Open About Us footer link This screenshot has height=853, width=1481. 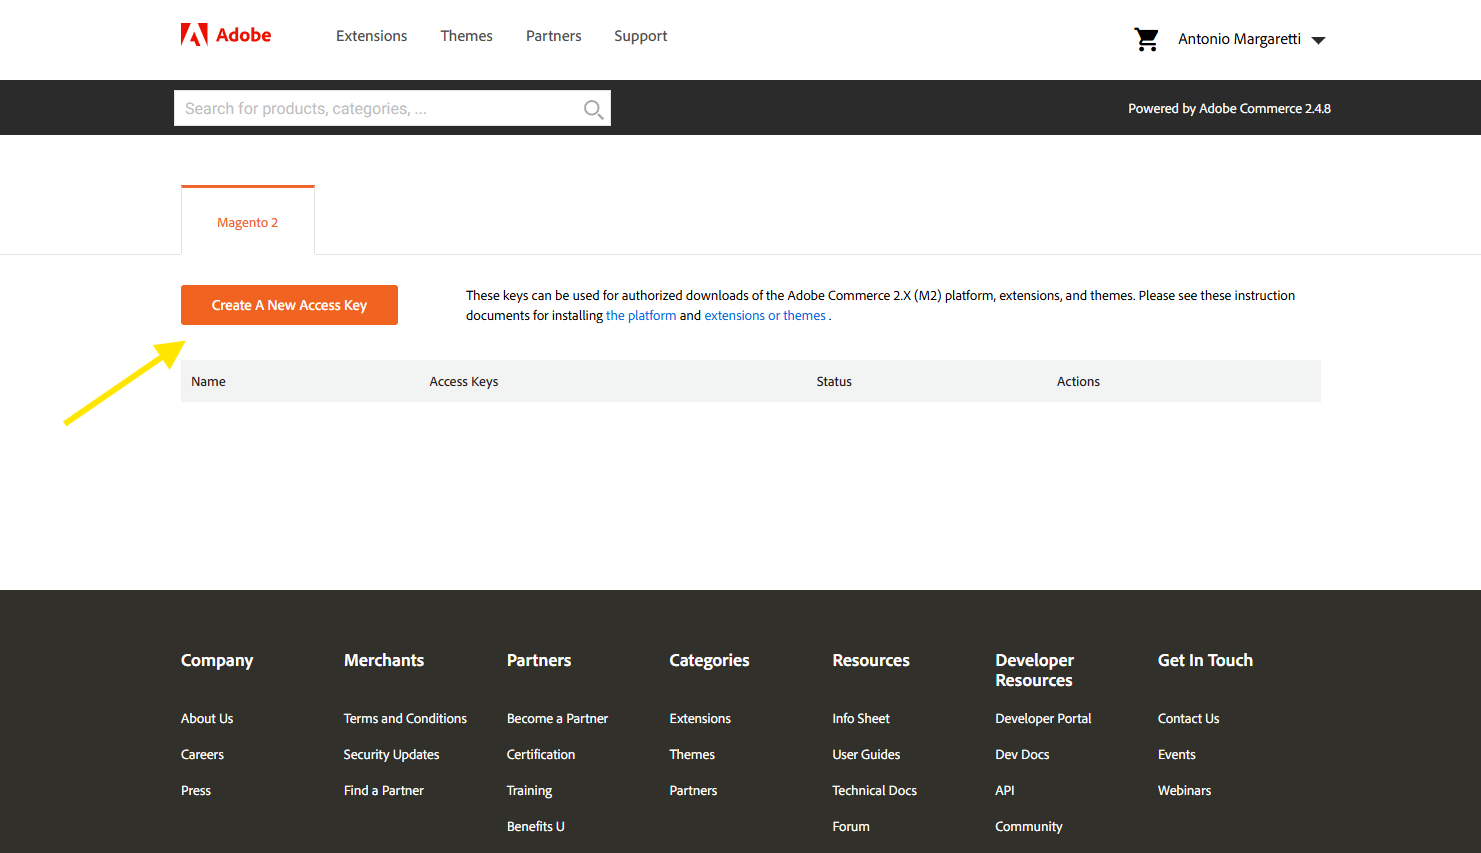tap(207, 718)
